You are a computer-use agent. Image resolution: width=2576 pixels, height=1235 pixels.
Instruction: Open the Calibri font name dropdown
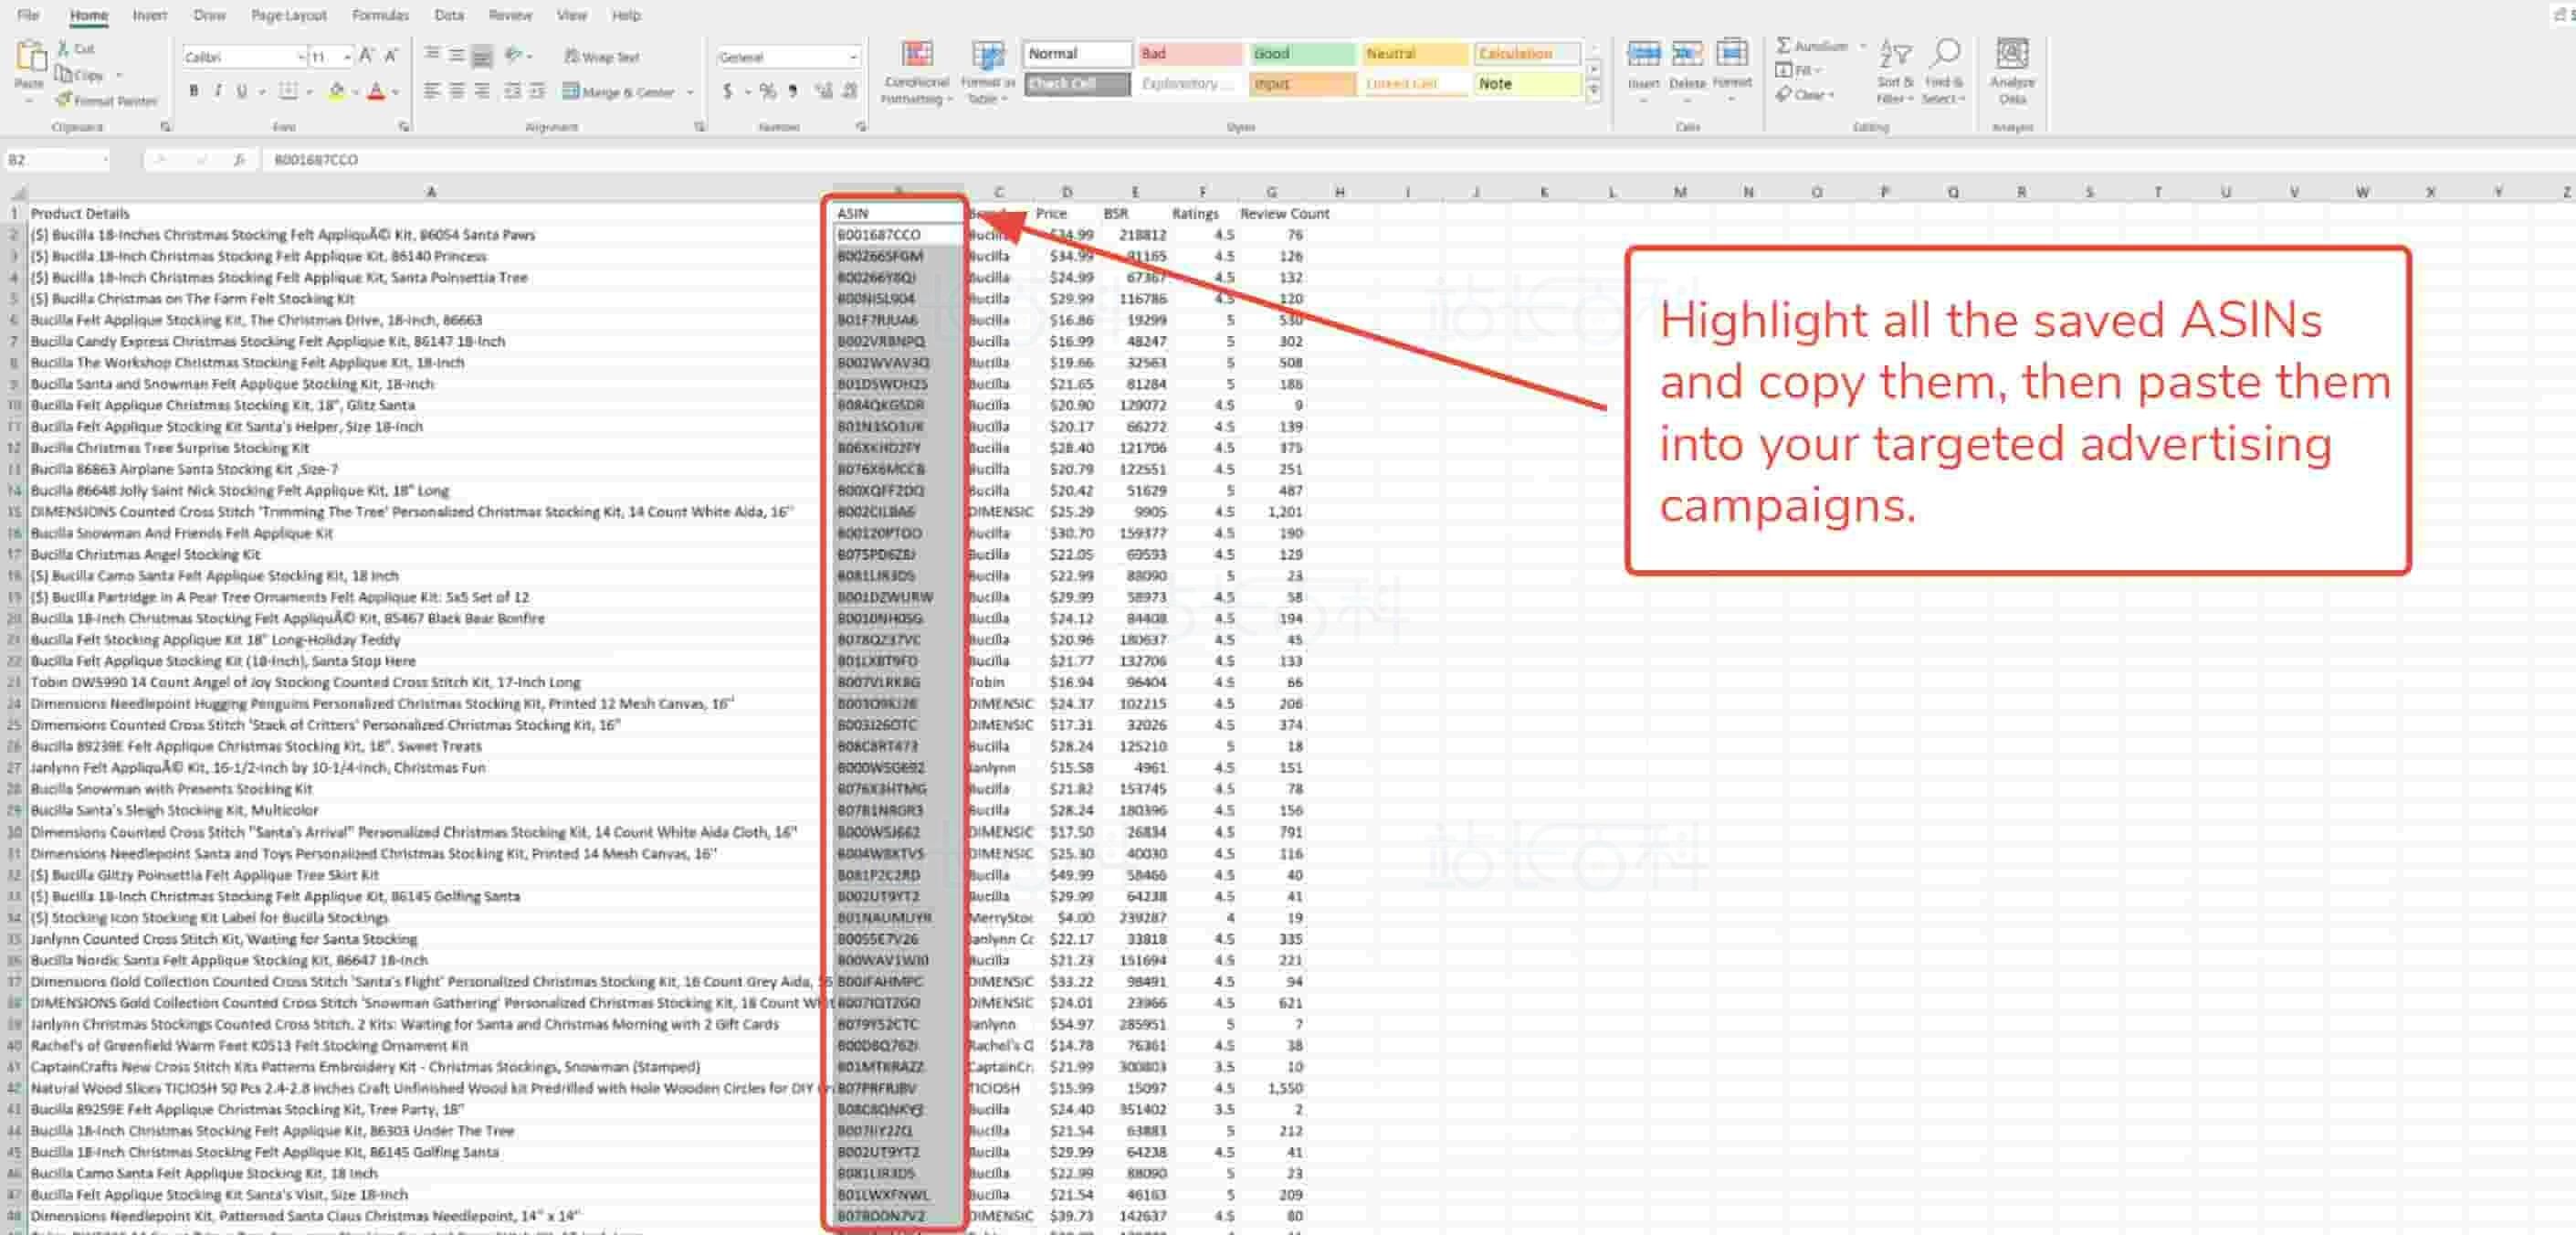(x=300, y=58)
